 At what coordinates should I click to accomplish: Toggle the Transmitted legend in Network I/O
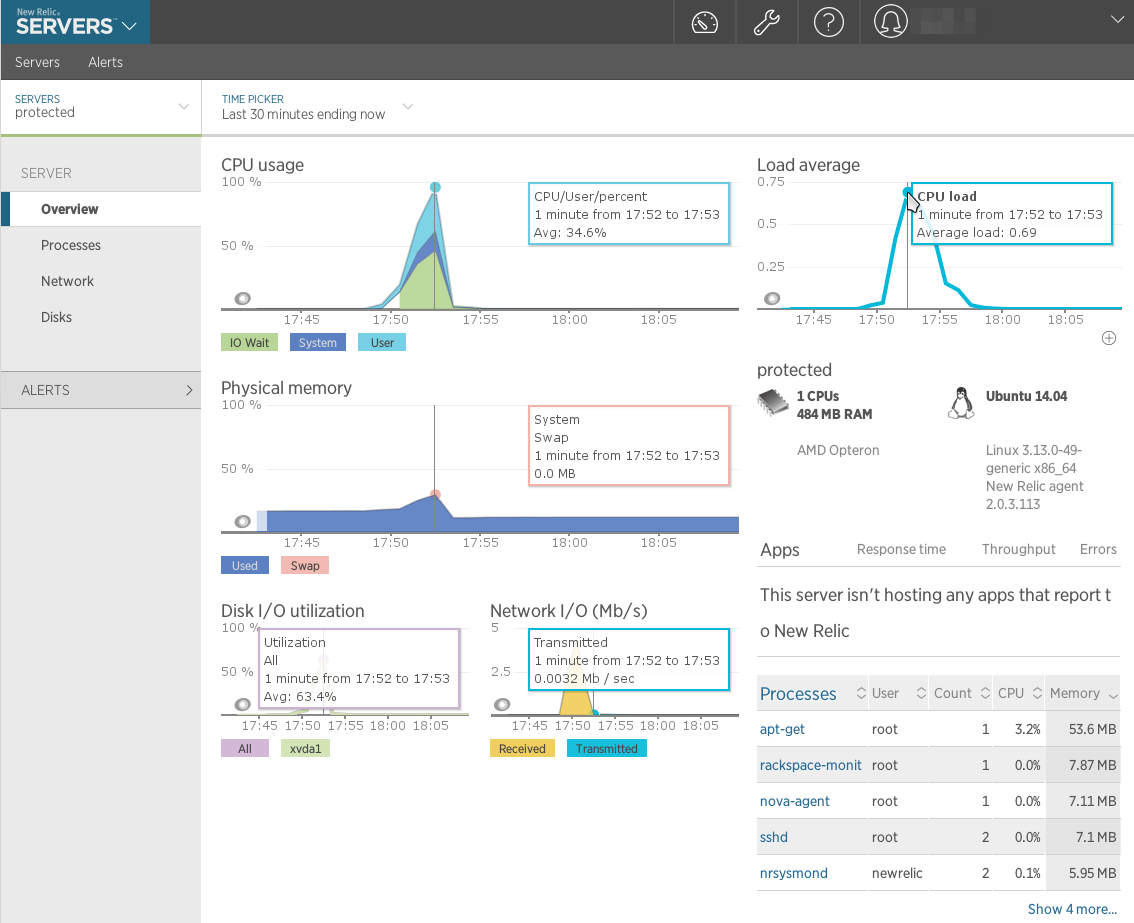(x=607, y=749)
